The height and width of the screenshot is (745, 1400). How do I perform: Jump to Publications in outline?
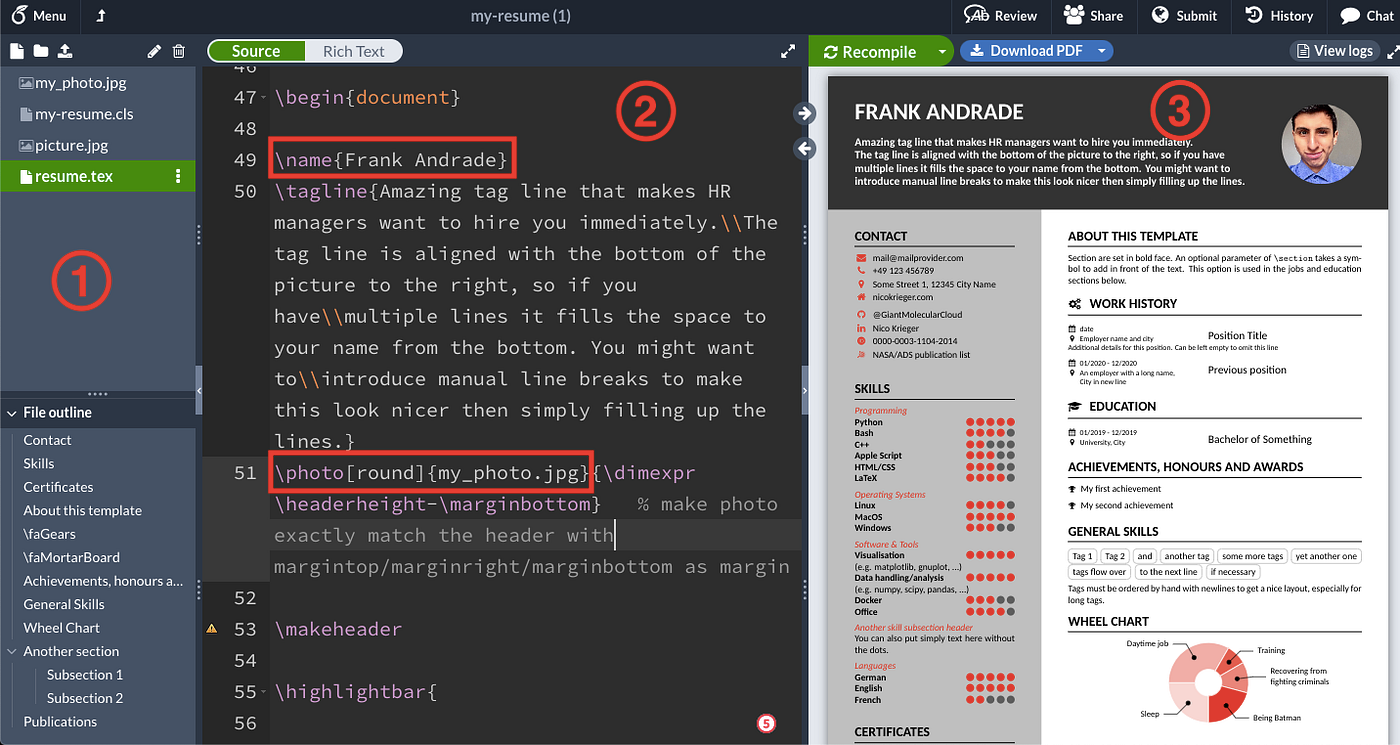[60, 721]
